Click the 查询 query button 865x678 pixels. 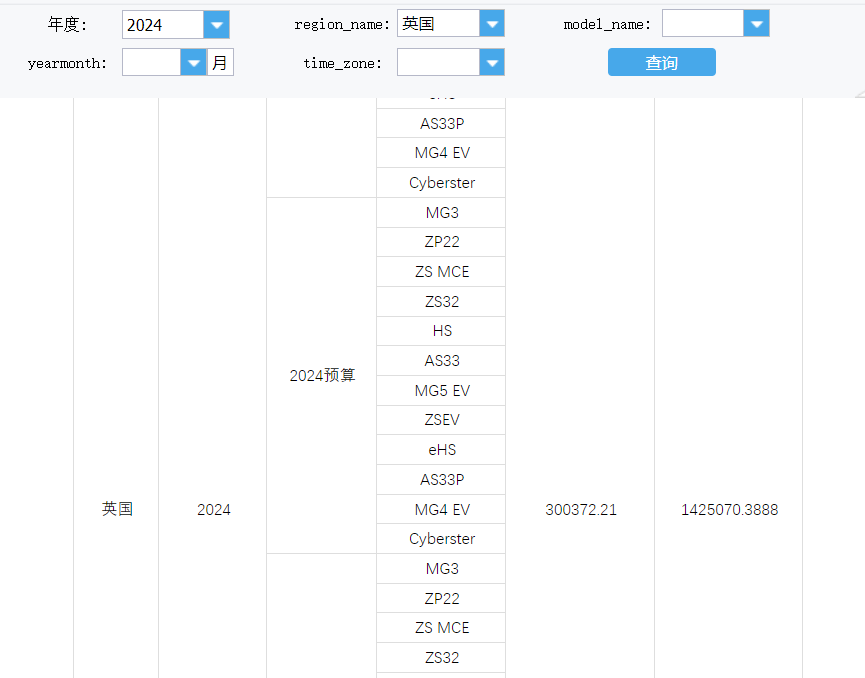coord(661,62)
